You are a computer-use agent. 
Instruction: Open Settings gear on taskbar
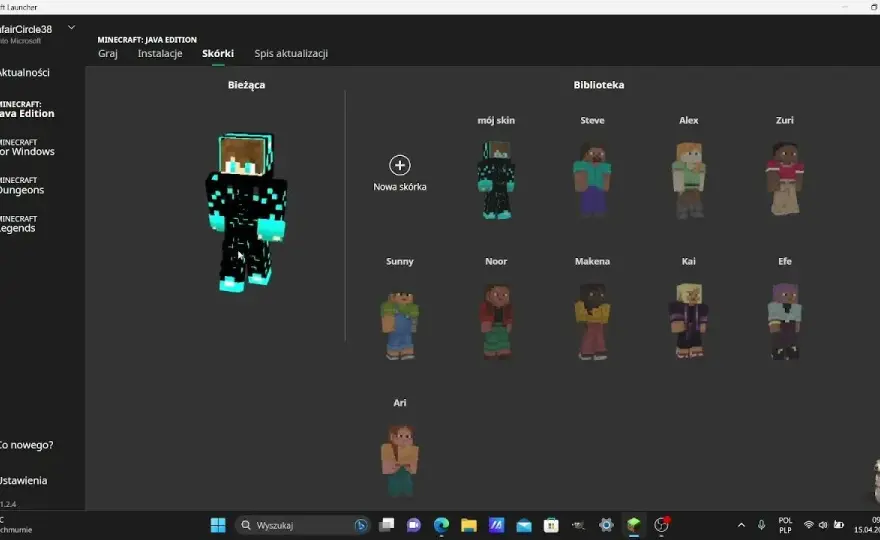[606, 525]
